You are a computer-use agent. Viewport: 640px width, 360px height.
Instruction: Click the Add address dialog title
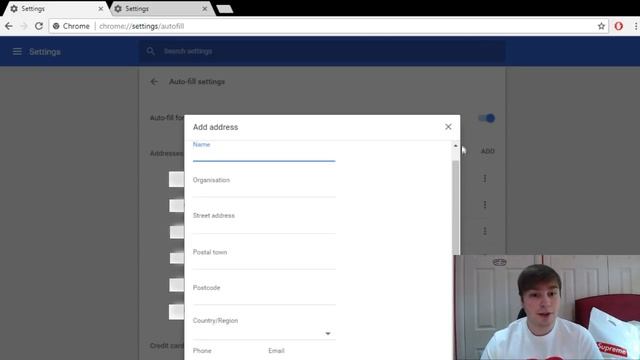[216, 127]
